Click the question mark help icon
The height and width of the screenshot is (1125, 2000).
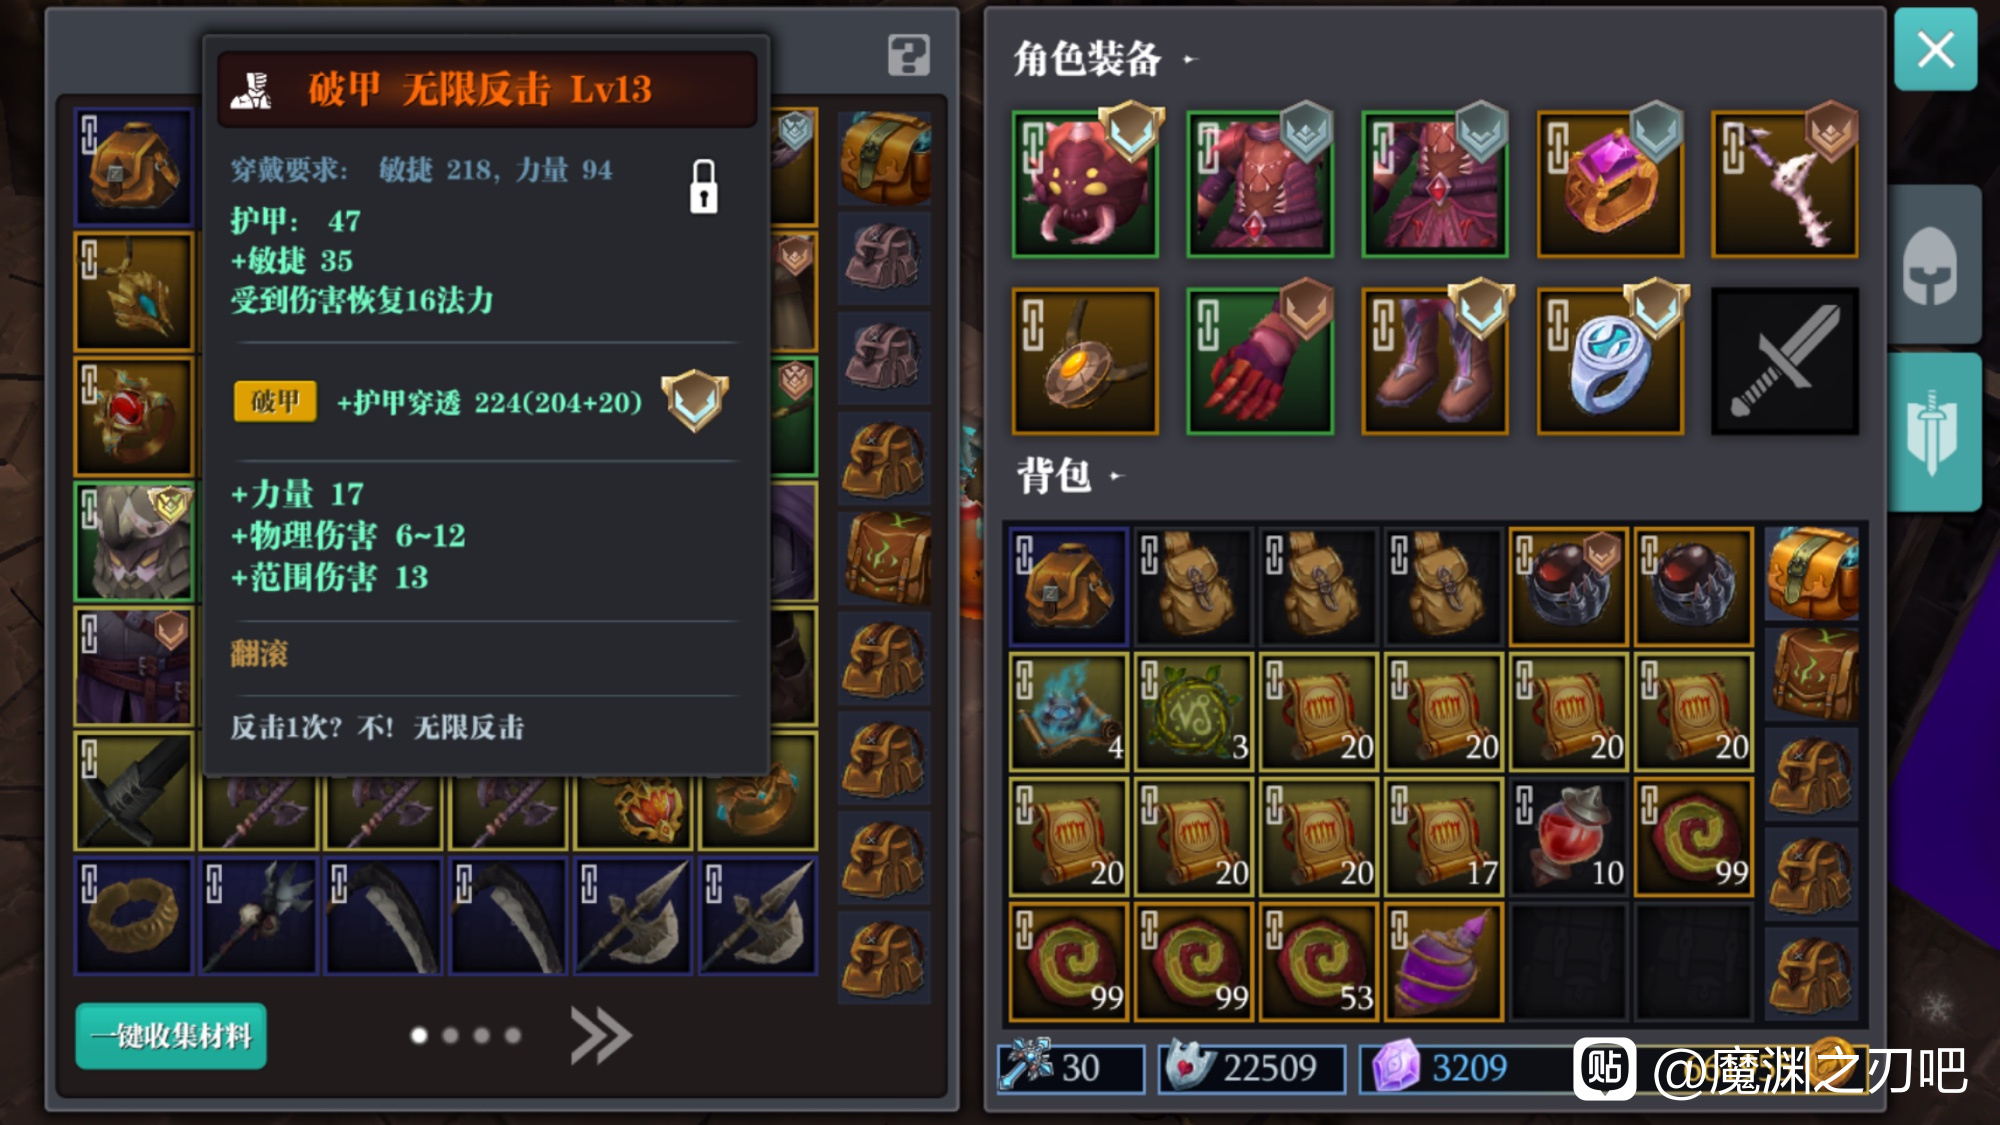[x=908, y=55]
